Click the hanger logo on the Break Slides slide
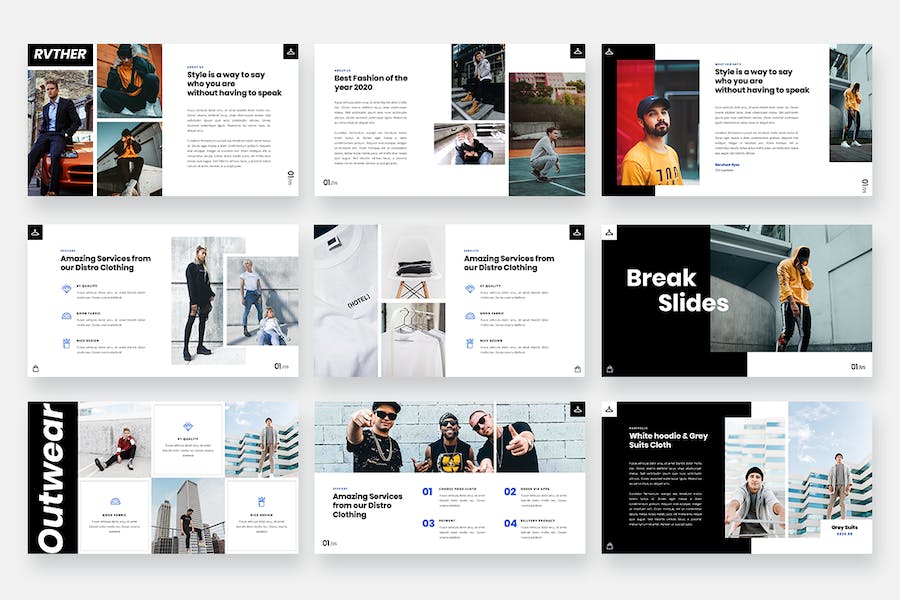Screen dimensions: 900x600 click(609, 232)
